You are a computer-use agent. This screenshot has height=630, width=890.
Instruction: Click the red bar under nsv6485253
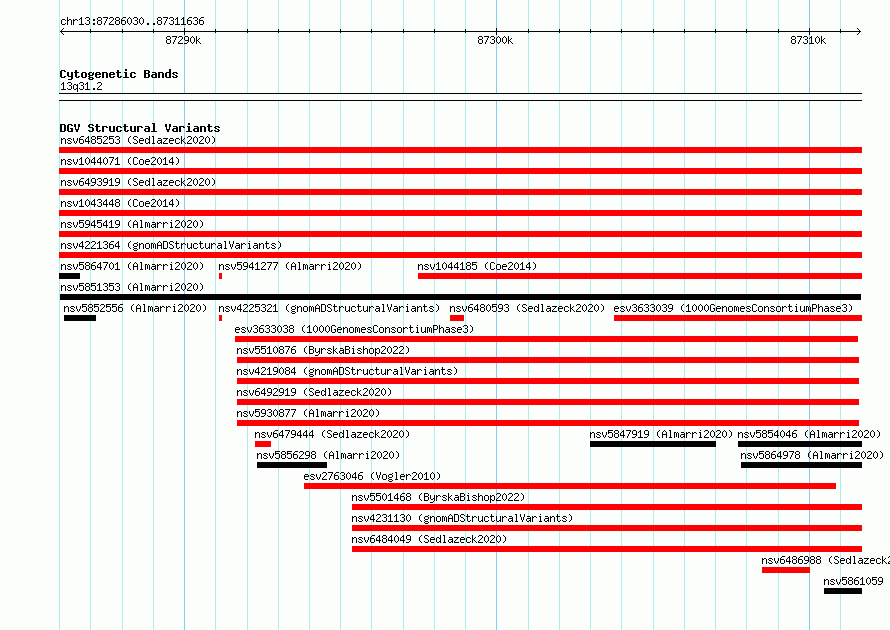point(460,150)
